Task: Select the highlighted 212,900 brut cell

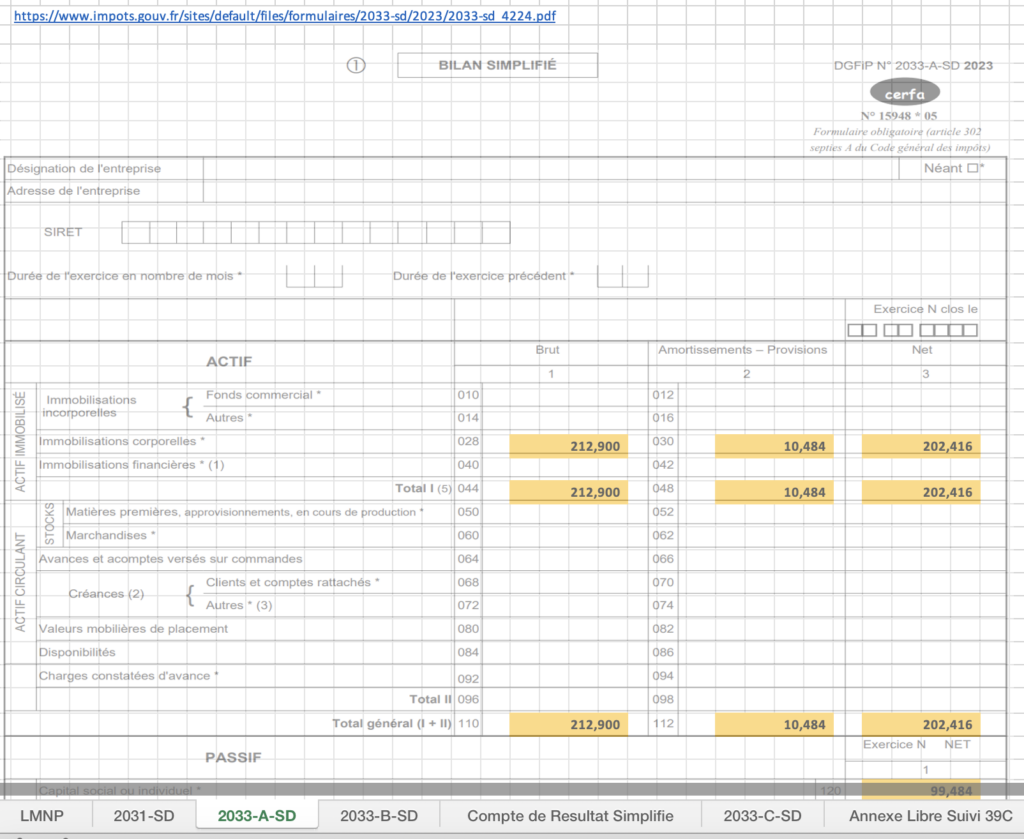Action: (x=570, y=445)
